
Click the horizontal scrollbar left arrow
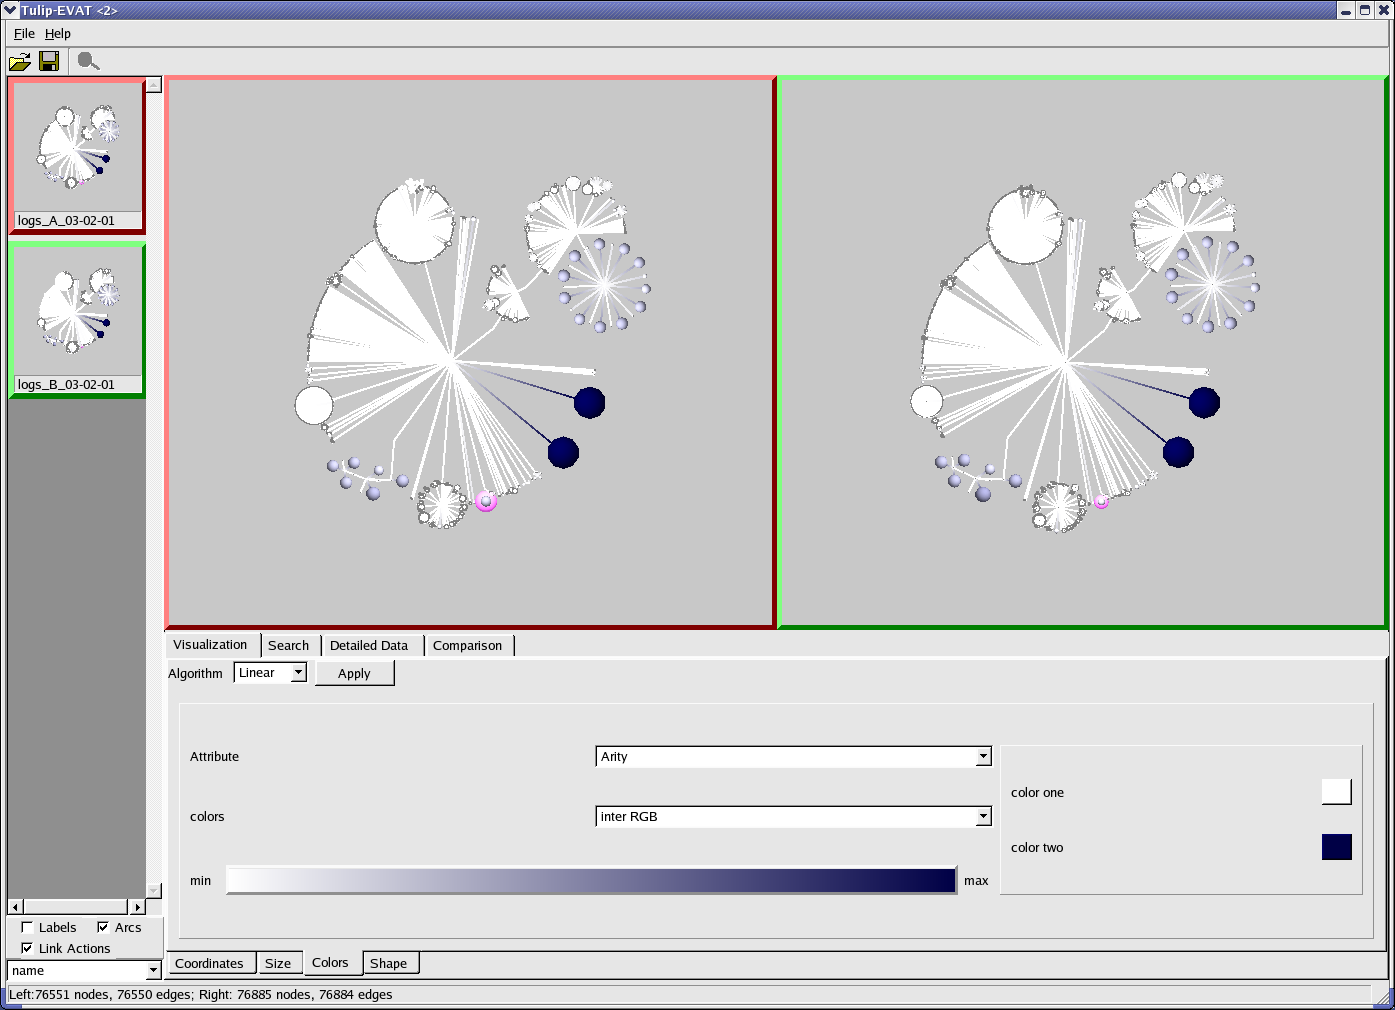(15, 907)
